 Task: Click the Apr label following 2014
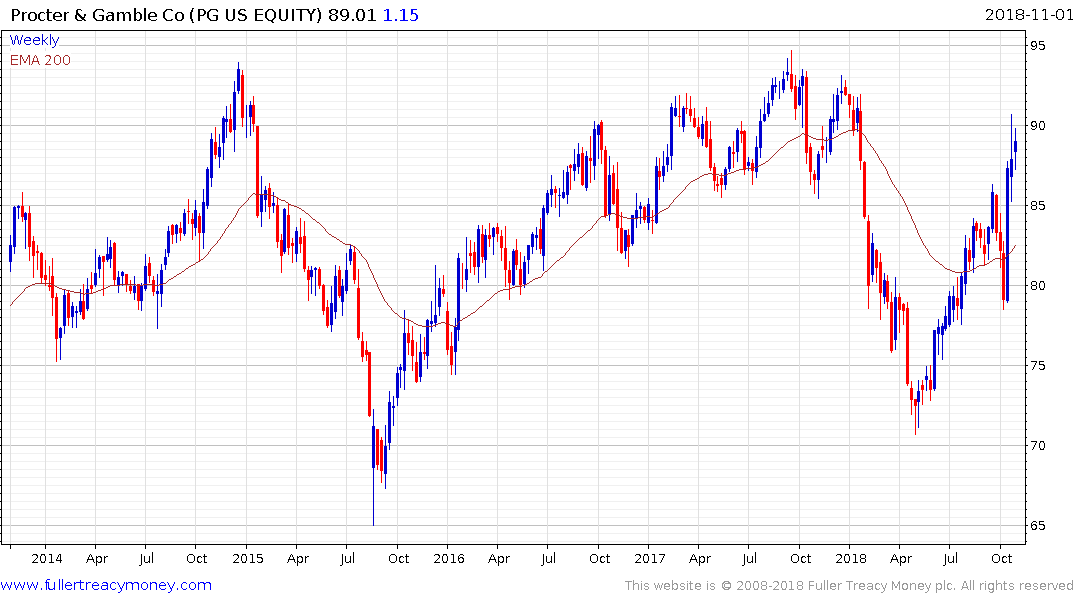tap(97, 559)
